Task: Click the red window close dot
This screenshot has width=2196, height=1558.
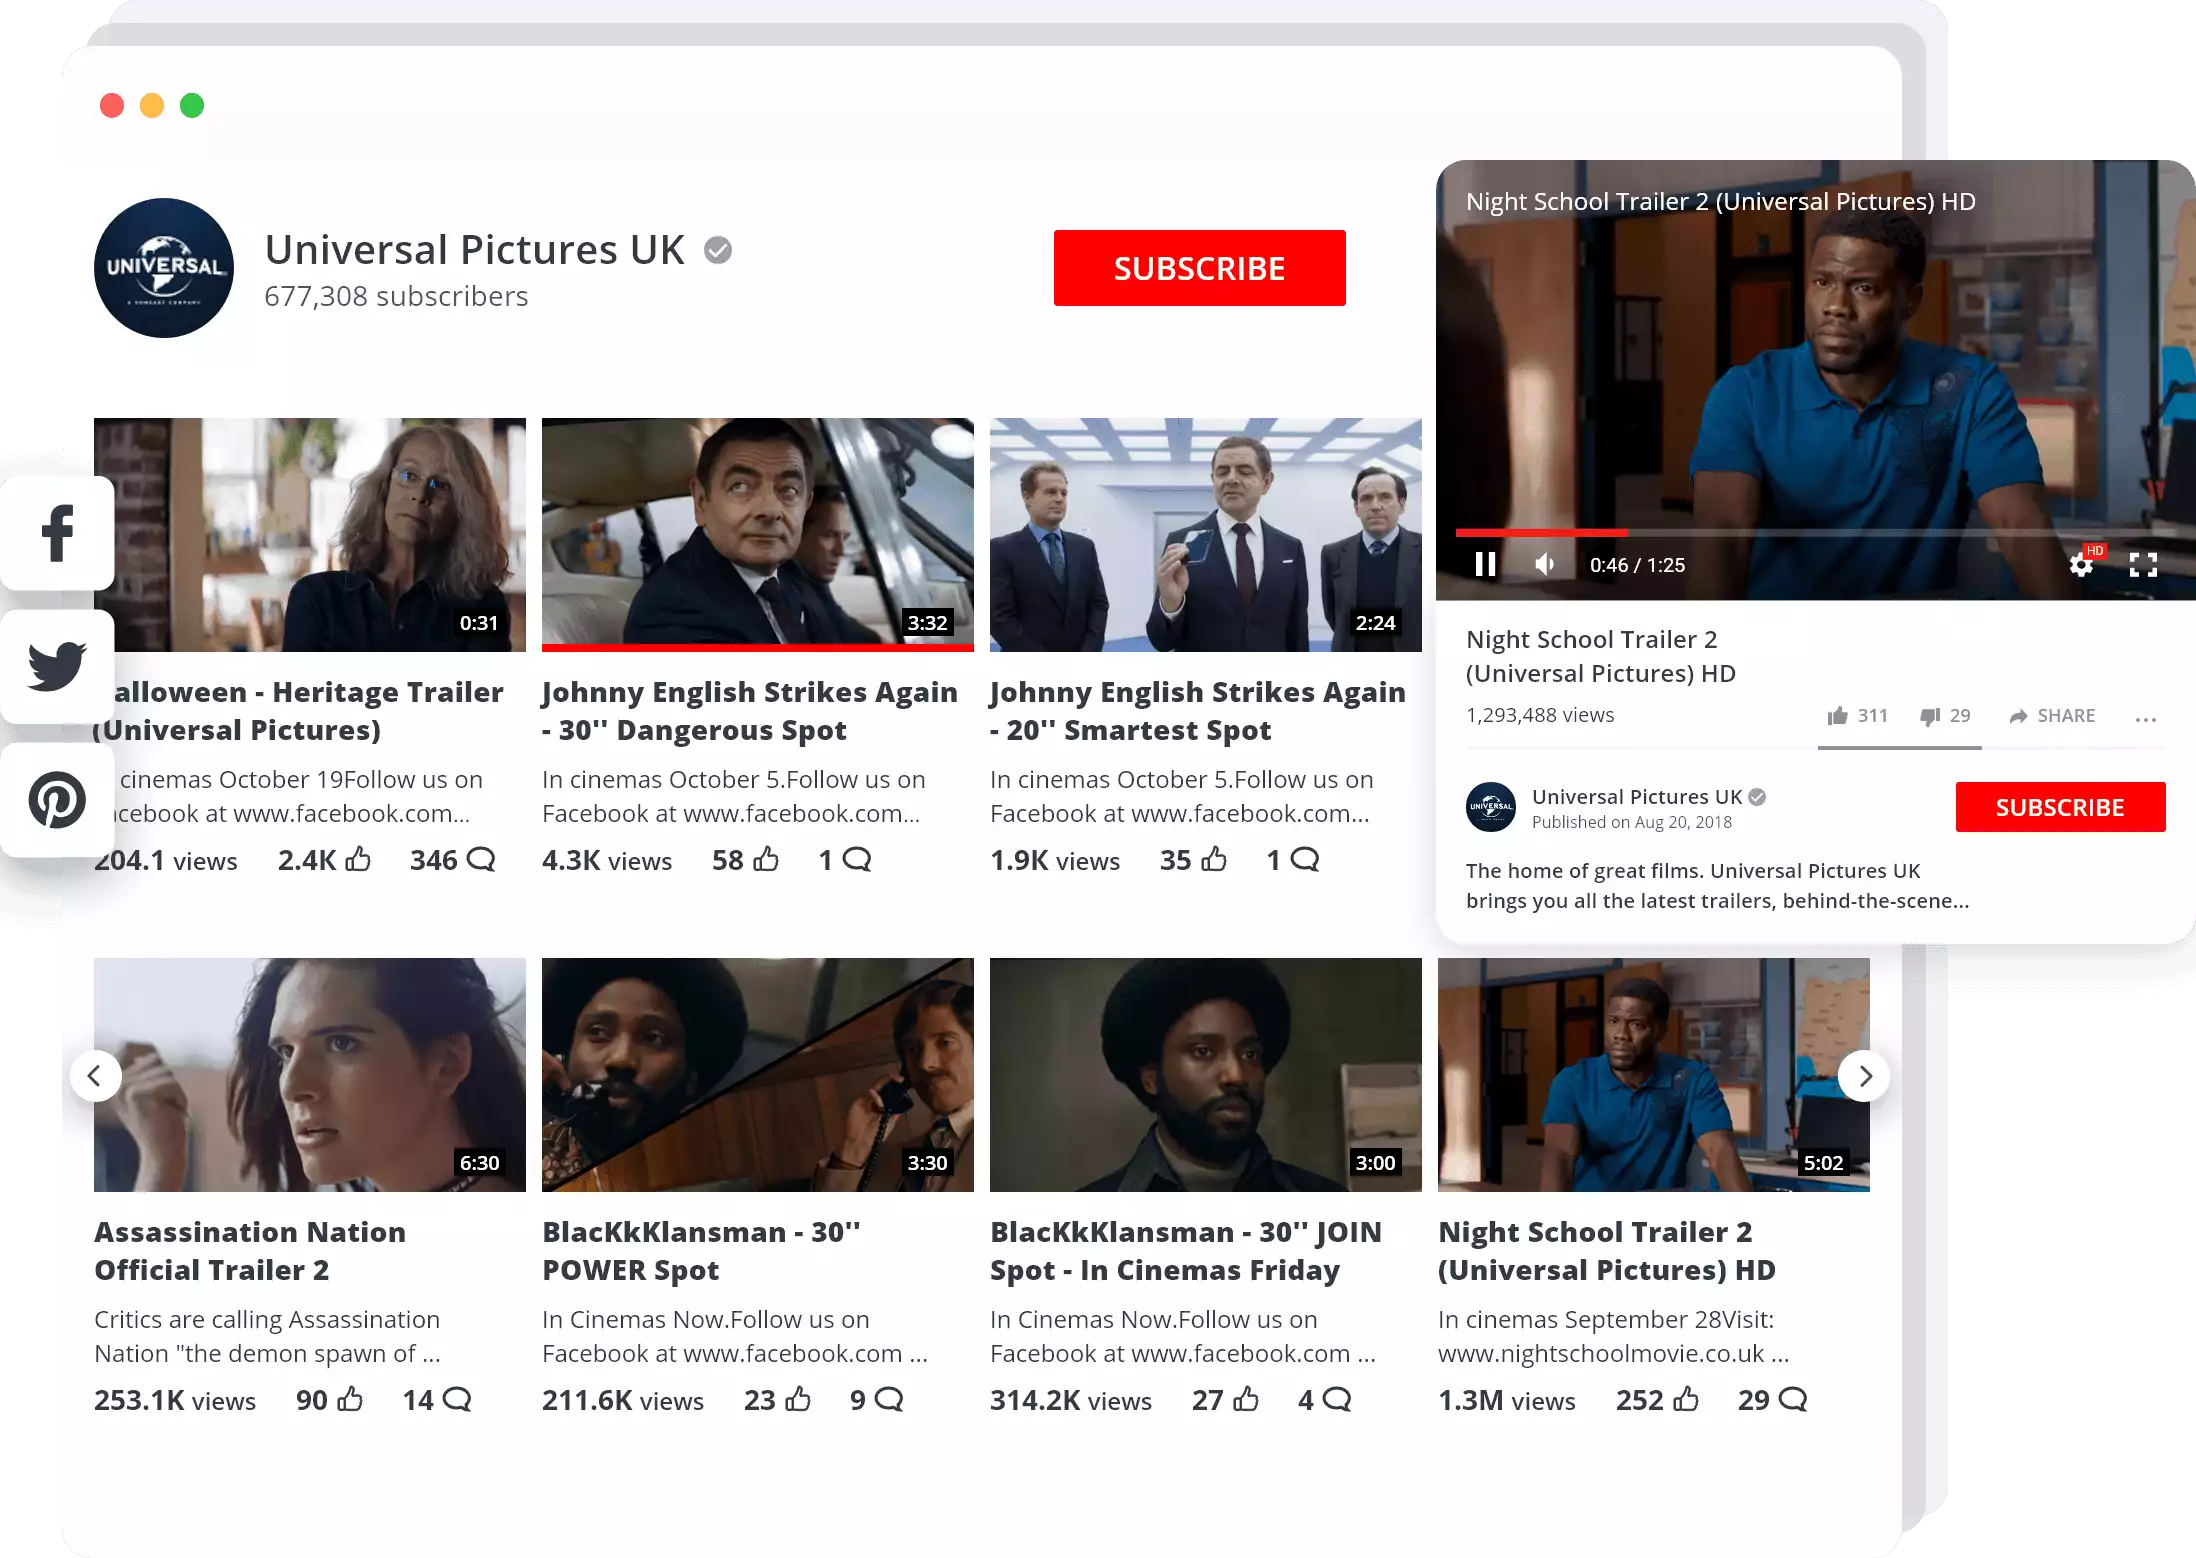Action: 112,105
